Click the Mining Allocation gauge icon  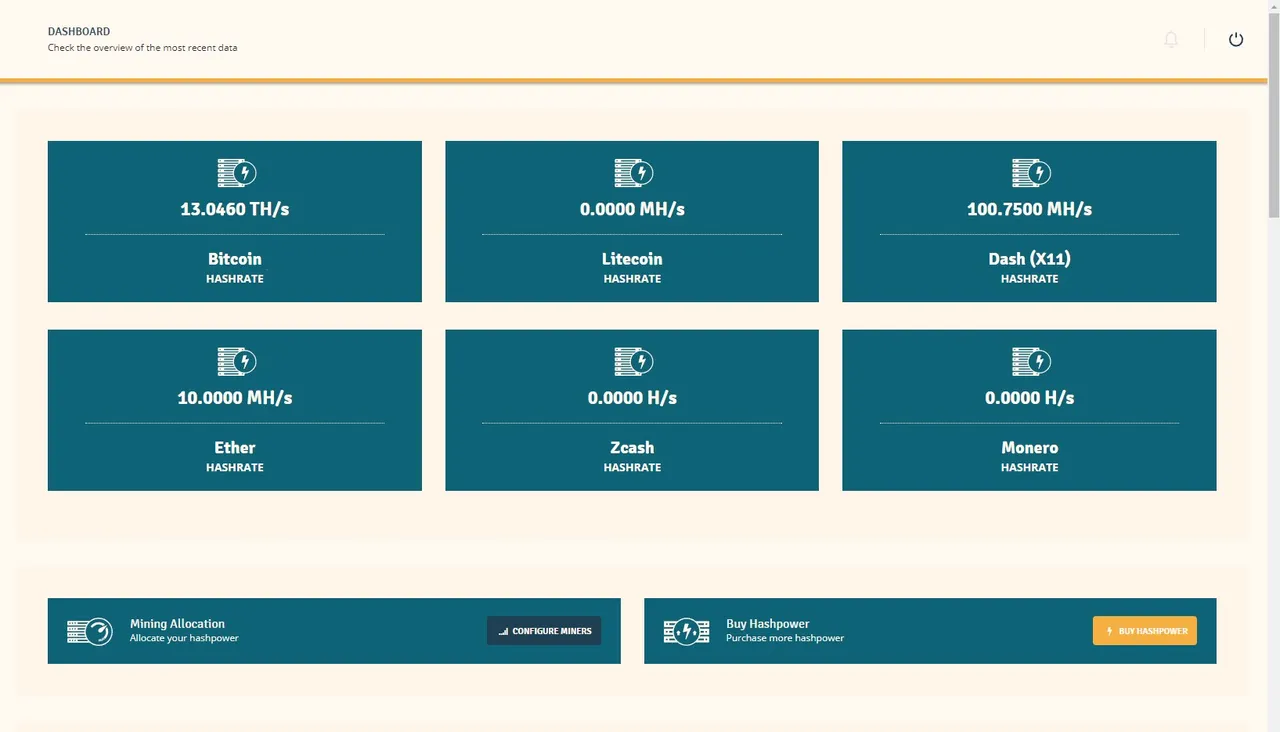(x=90, y=631)
